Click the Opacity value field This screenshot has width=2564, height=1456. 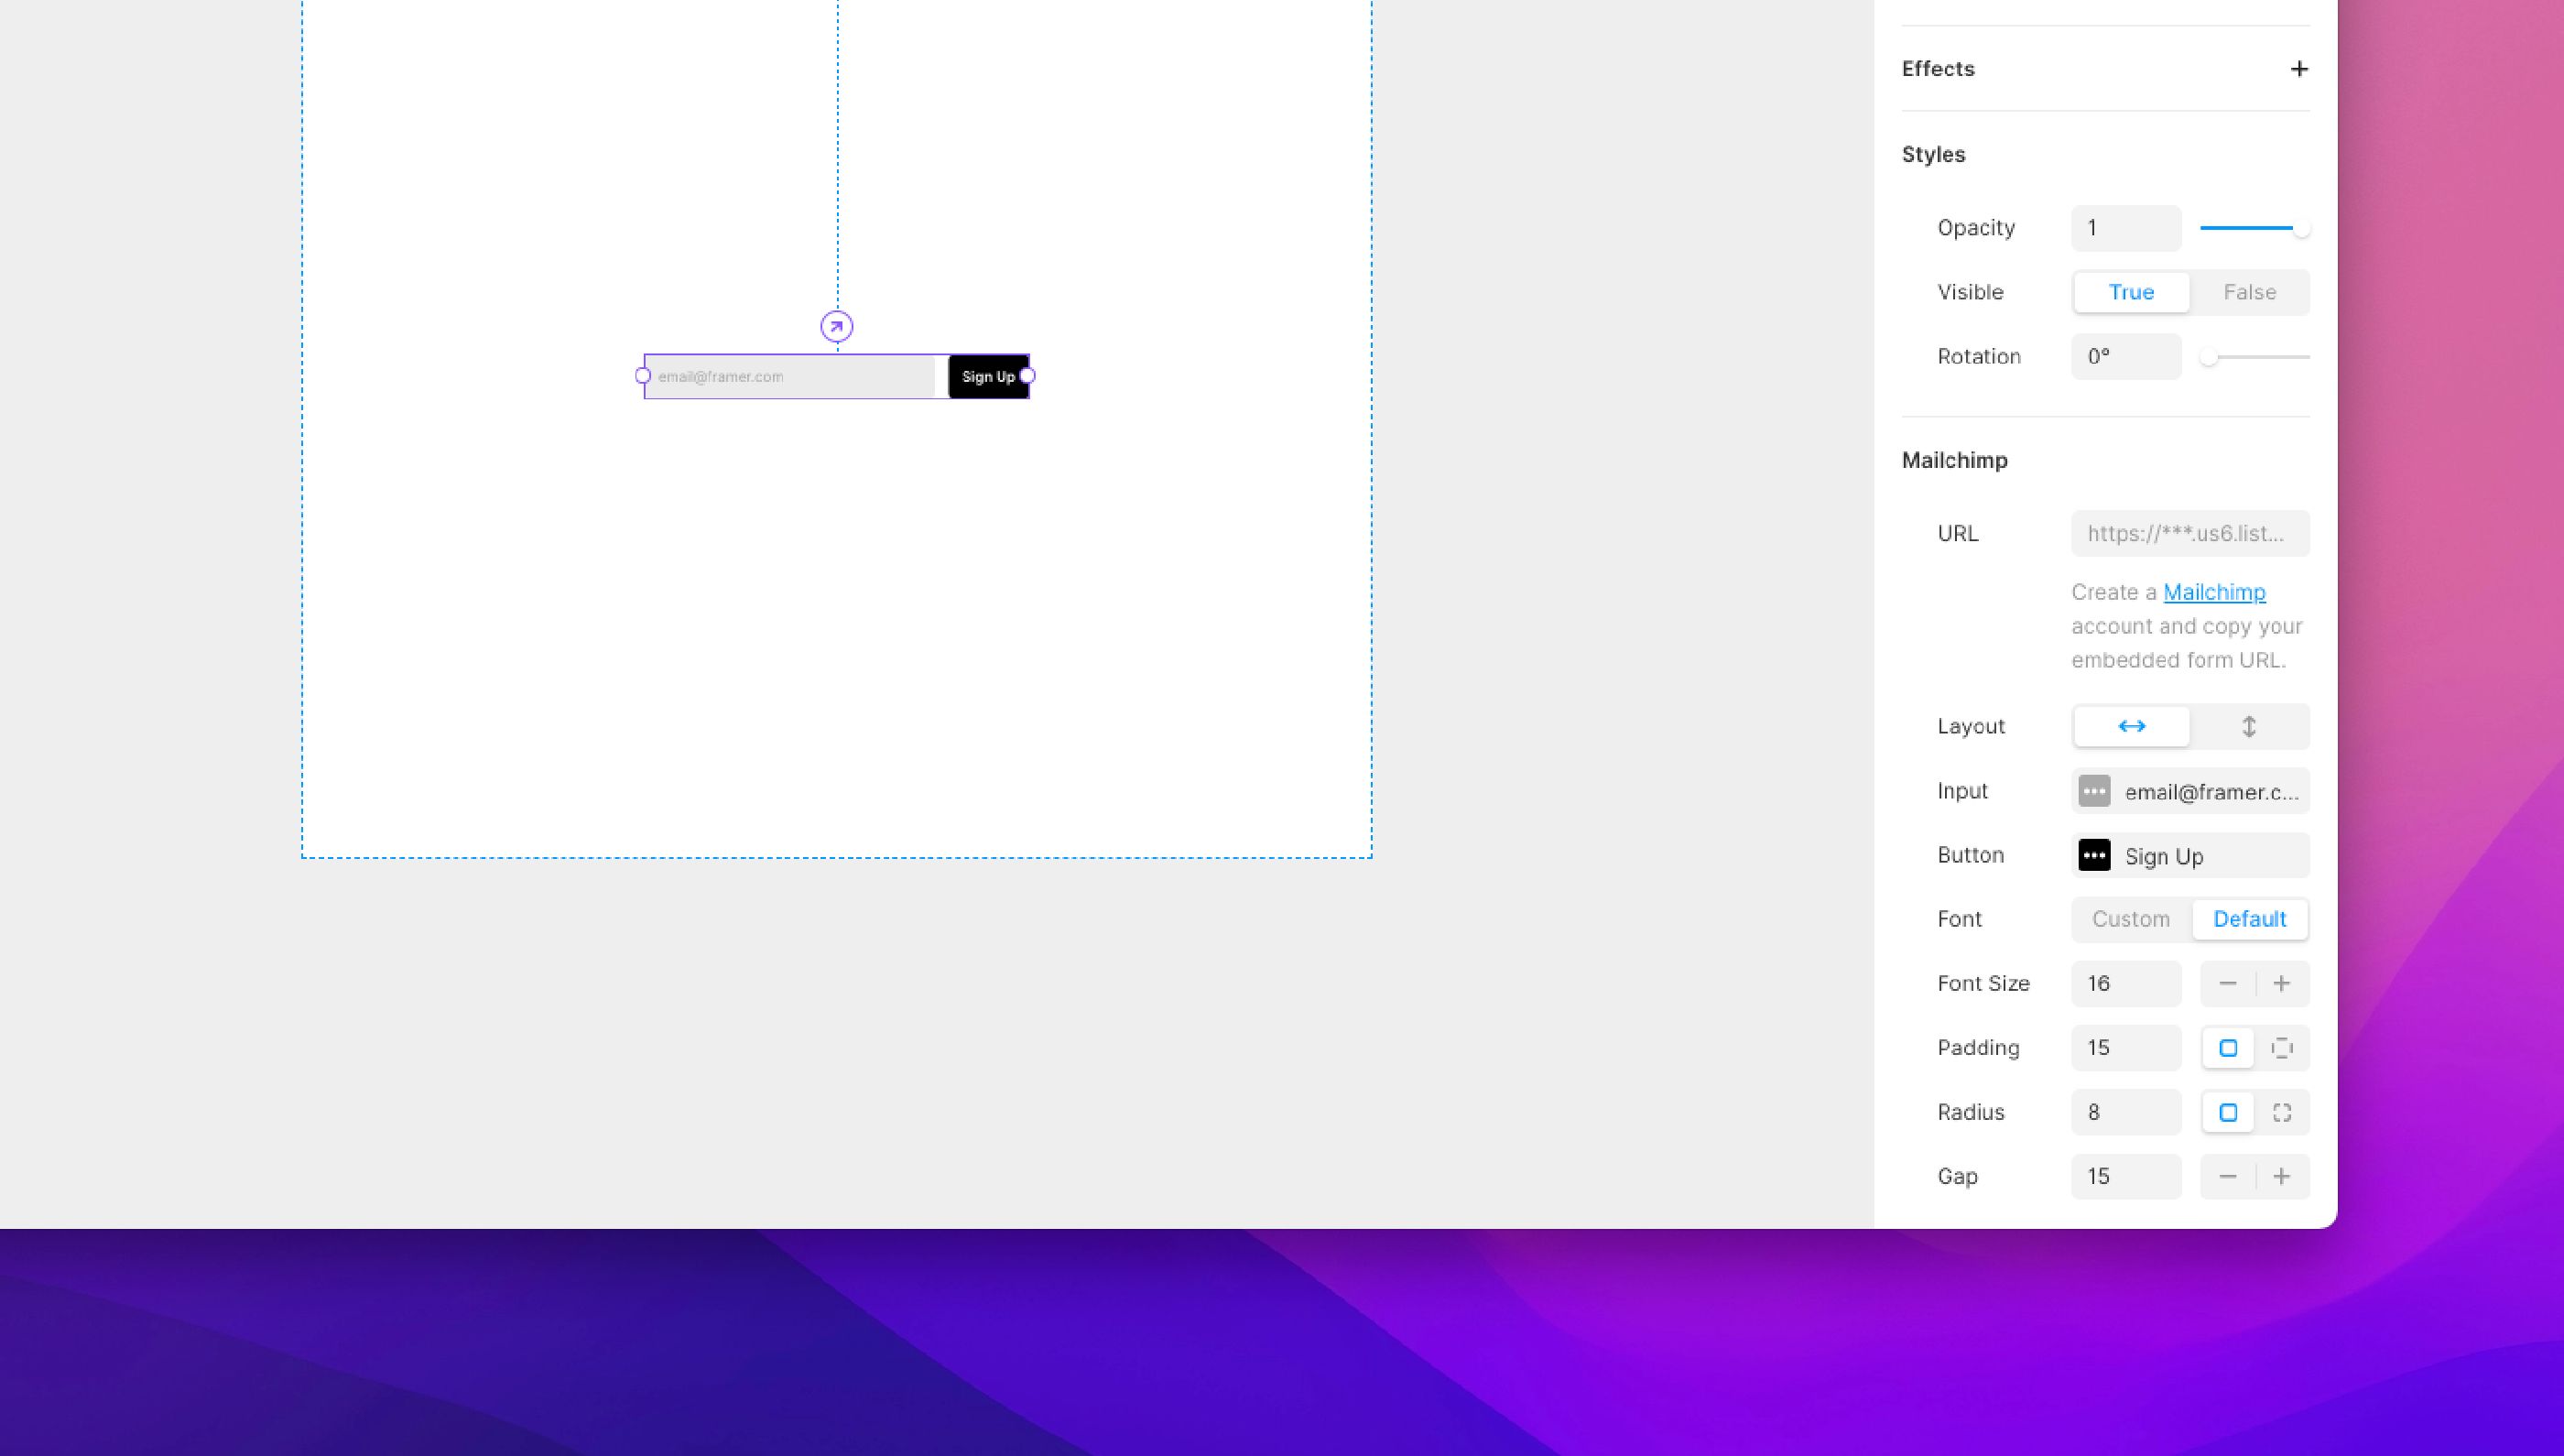2125,228
